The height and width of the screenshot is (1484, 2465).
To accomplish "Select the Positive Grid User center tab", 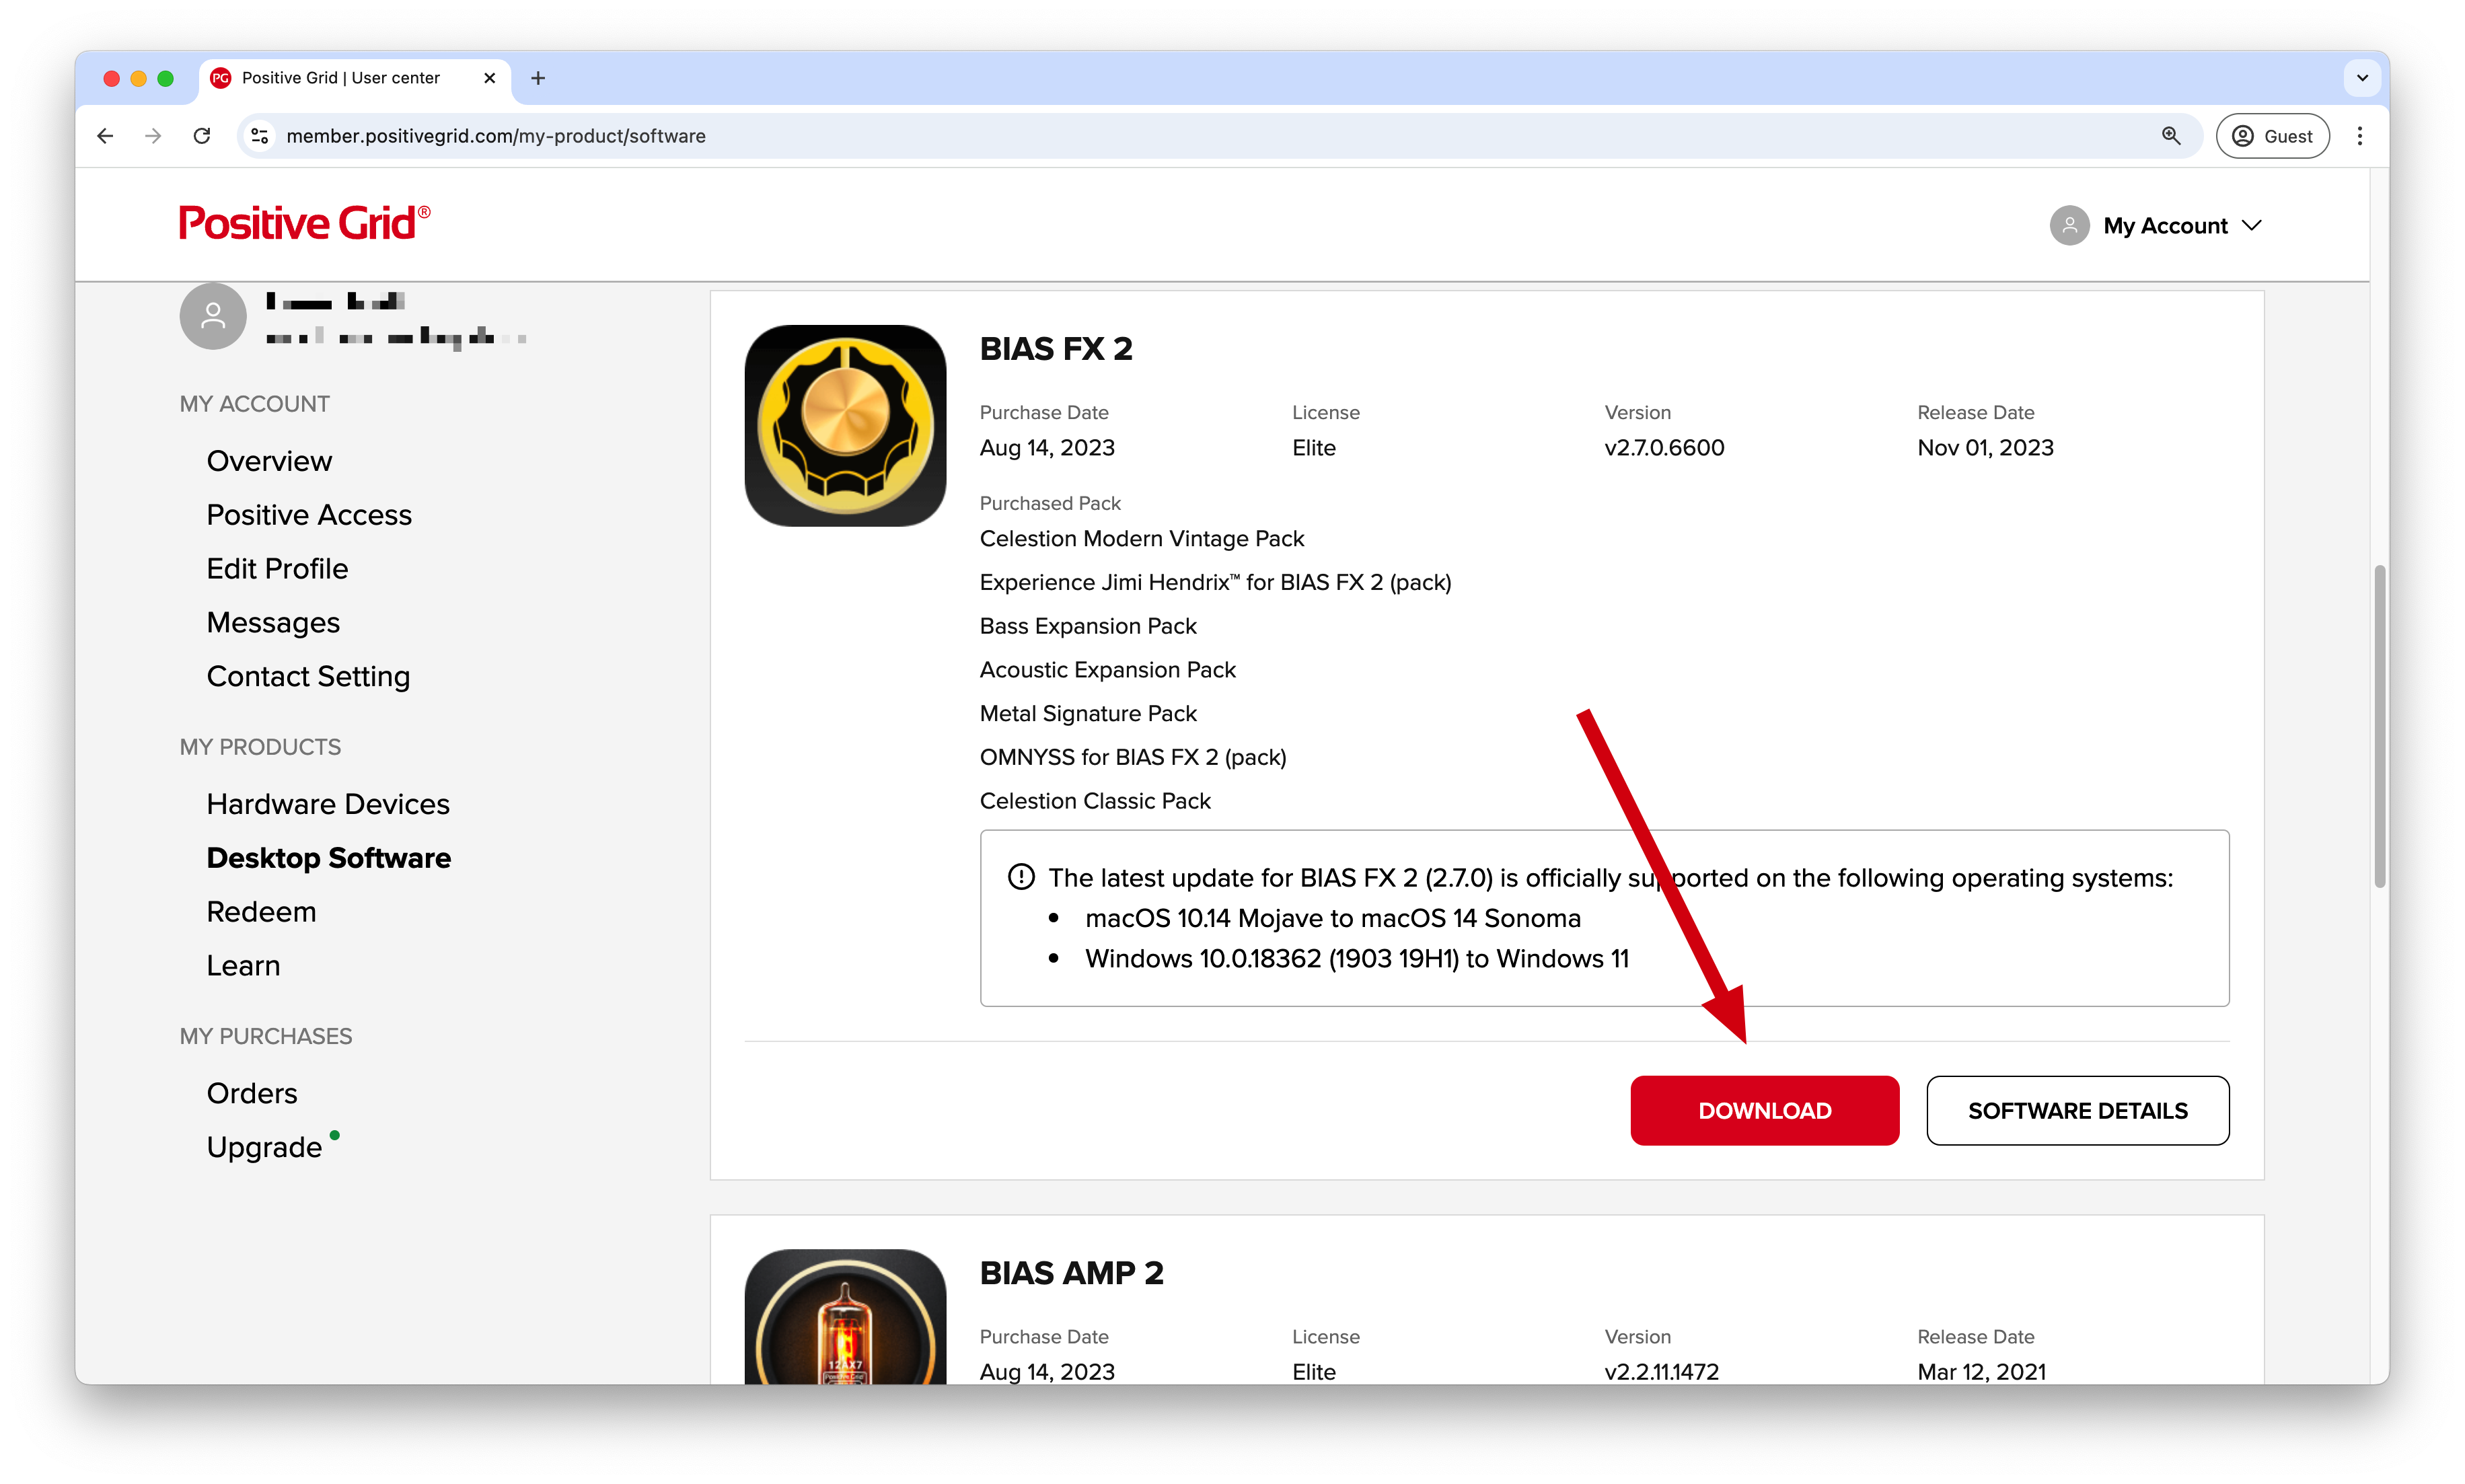I will [355, 78].
